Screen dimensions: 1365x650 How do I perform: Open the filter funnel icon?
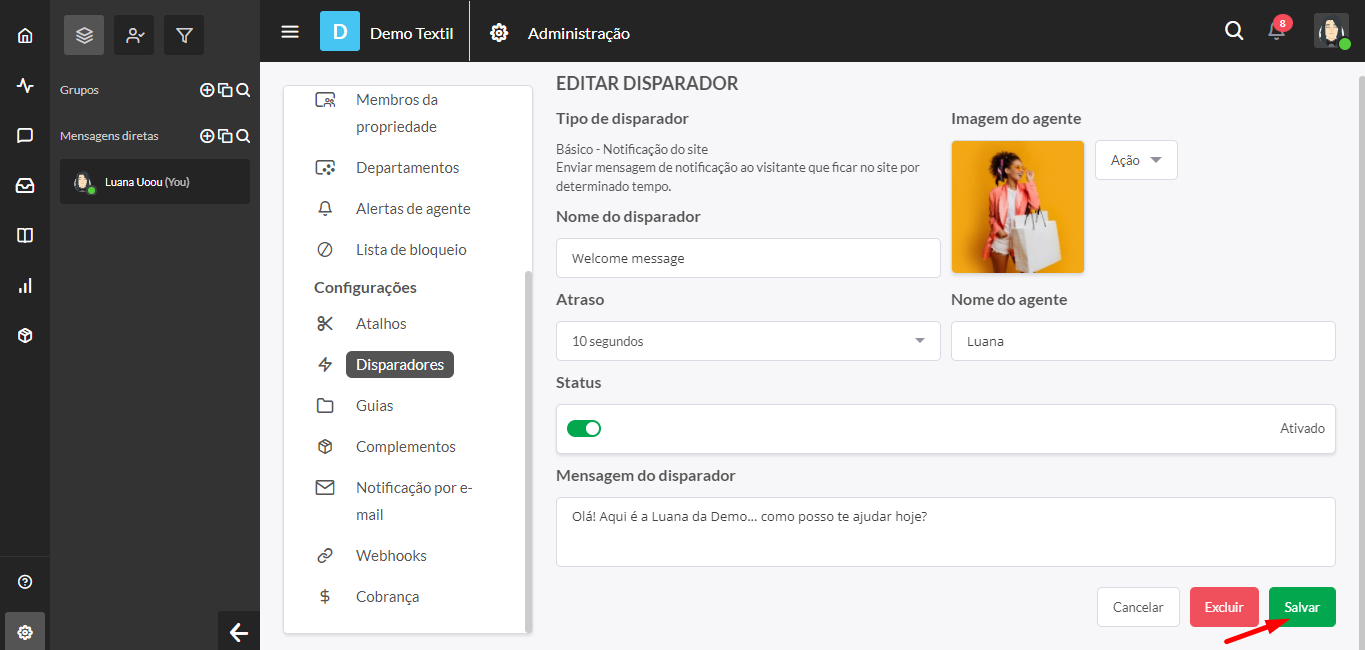(x=184, y=35)
